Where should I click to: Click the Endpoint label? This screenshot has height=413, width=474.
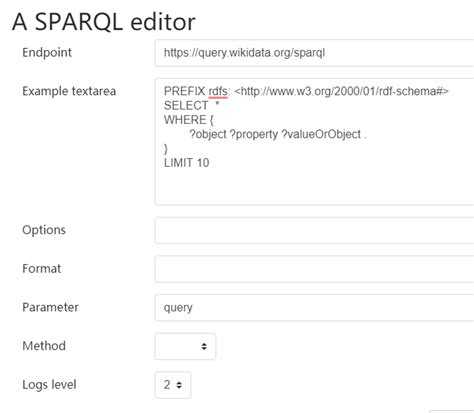tap(47, 53)
